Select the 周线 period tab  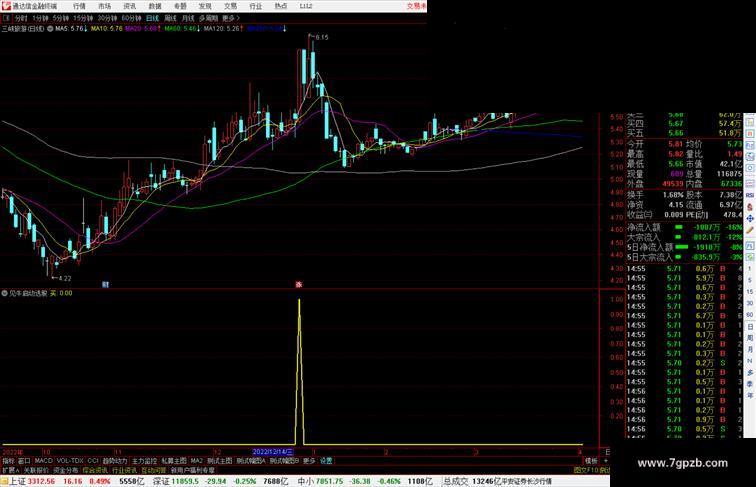pyautogui.click(x=170, y=18)
